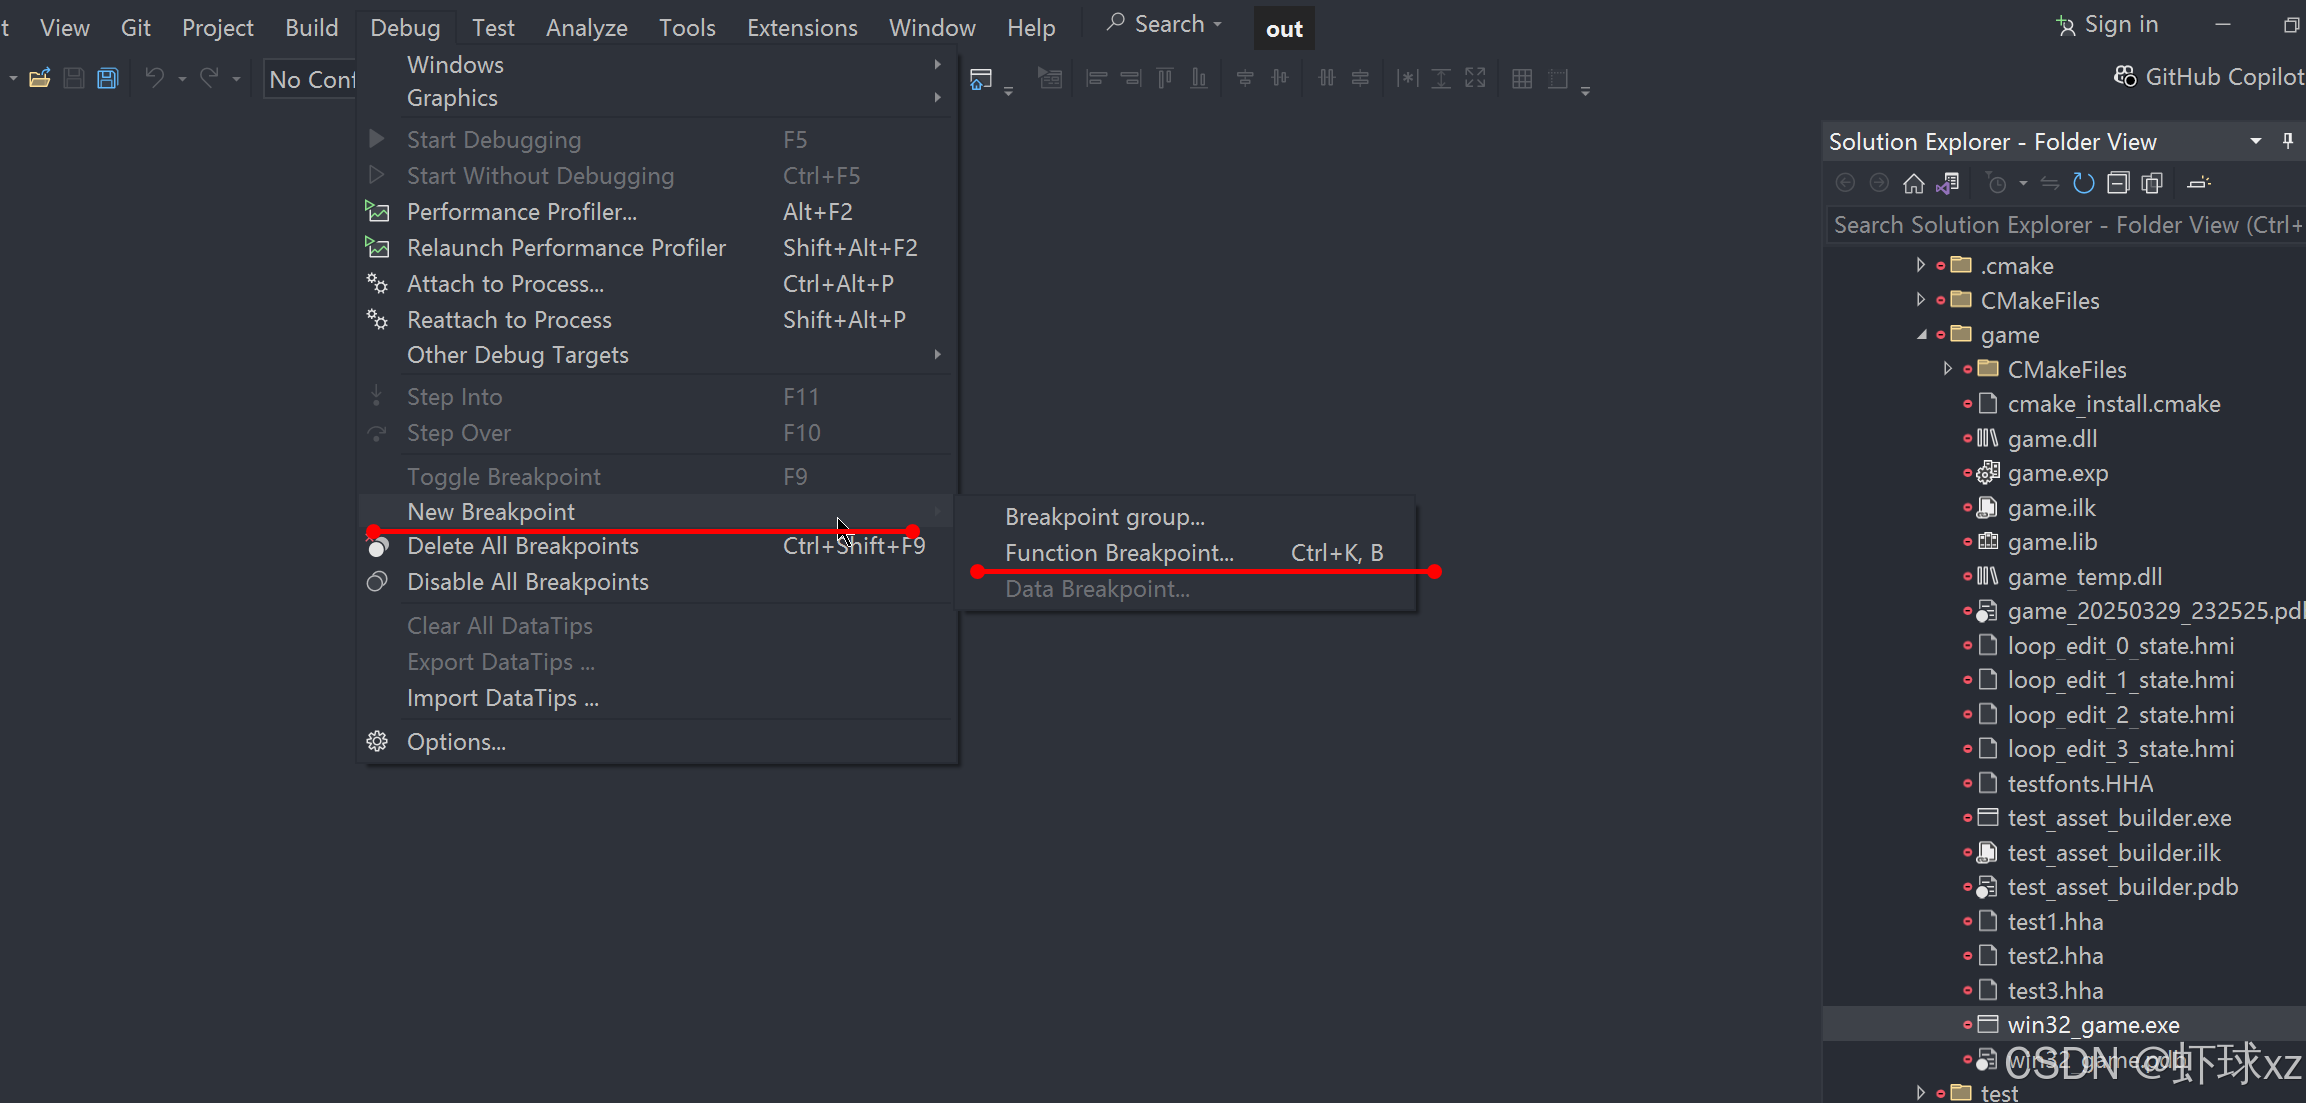Open Options from the Debug menu

(x=456, y=742)
